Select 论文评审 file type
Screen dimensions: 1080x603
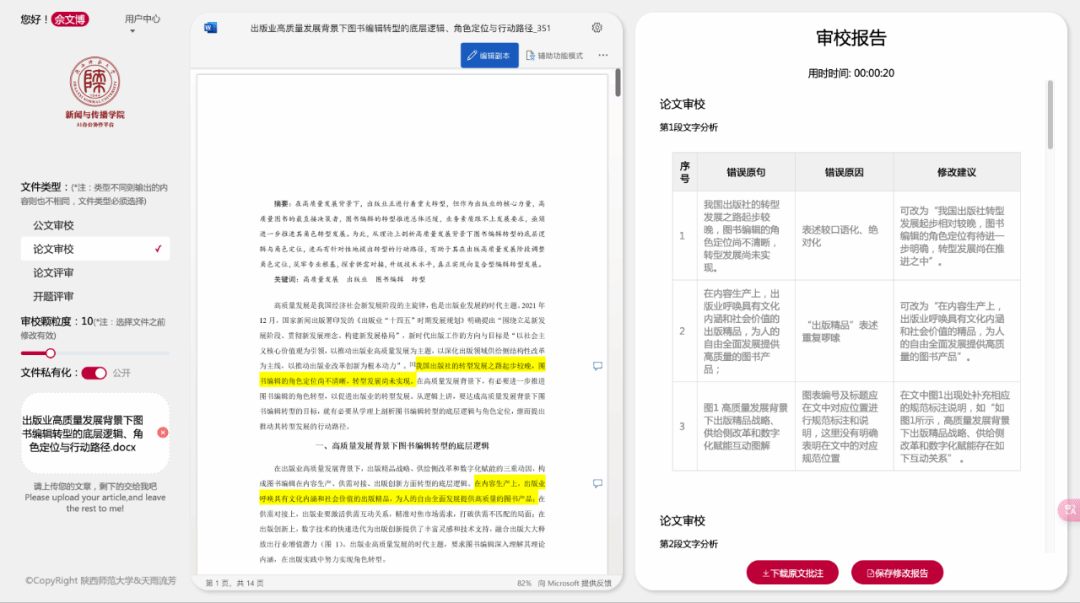coord(54,273)
